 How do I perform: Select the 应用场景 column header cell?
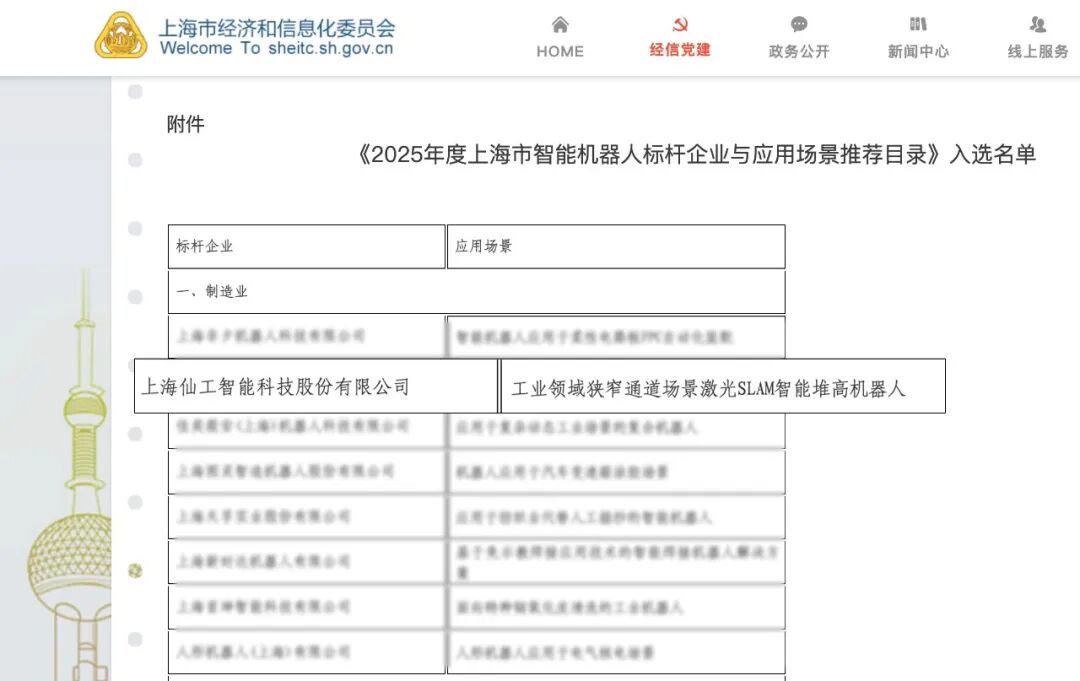point(615,246)
